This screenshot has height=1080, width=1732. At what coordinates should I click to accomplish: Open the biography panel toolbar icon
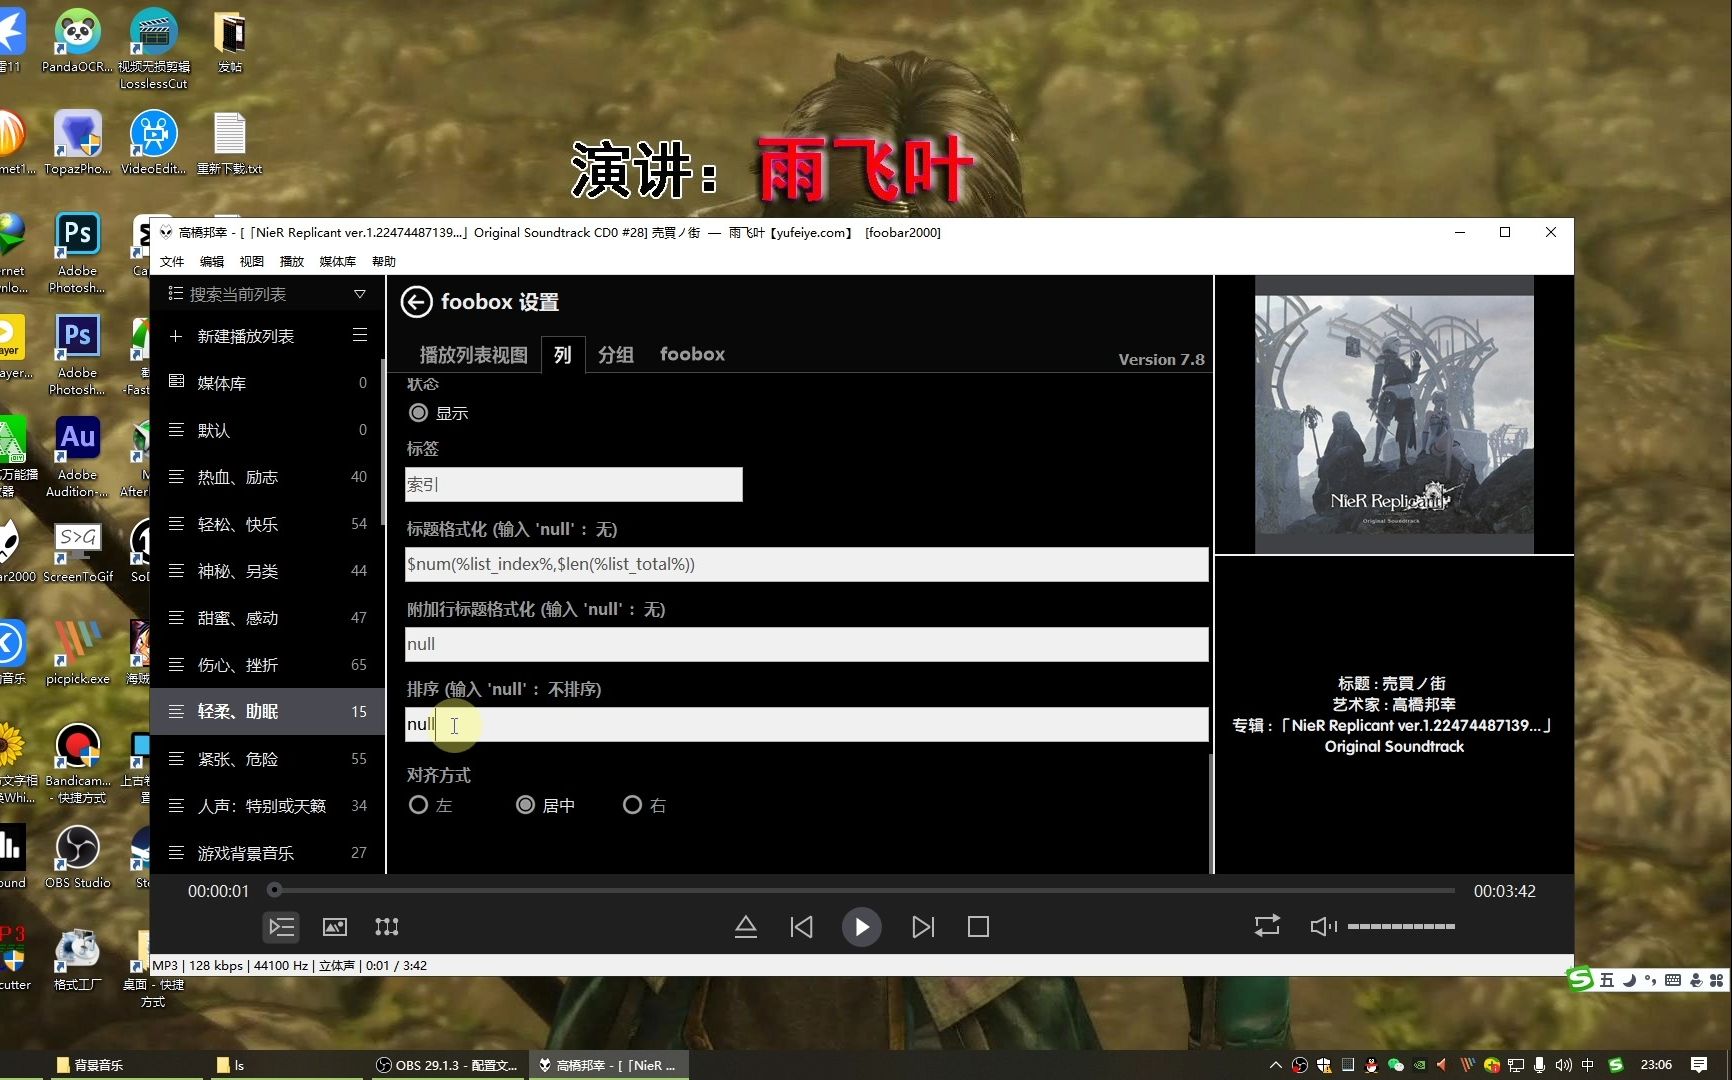click(x=387, y=927)
